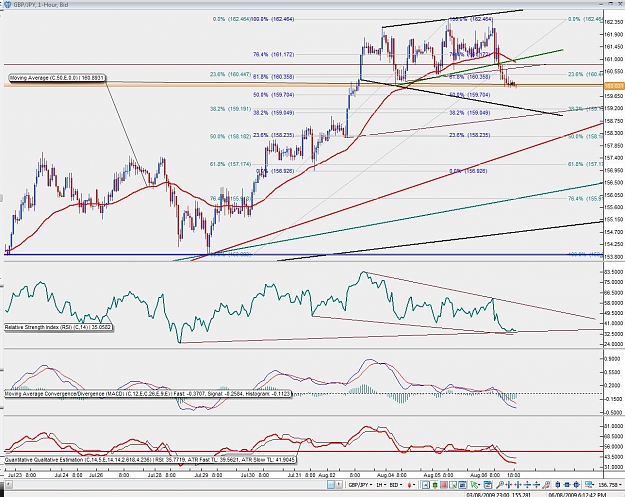
Task: Click the 06/08/2009 6:12:42 PM status bar clock
Action: [x=577, y=495]
